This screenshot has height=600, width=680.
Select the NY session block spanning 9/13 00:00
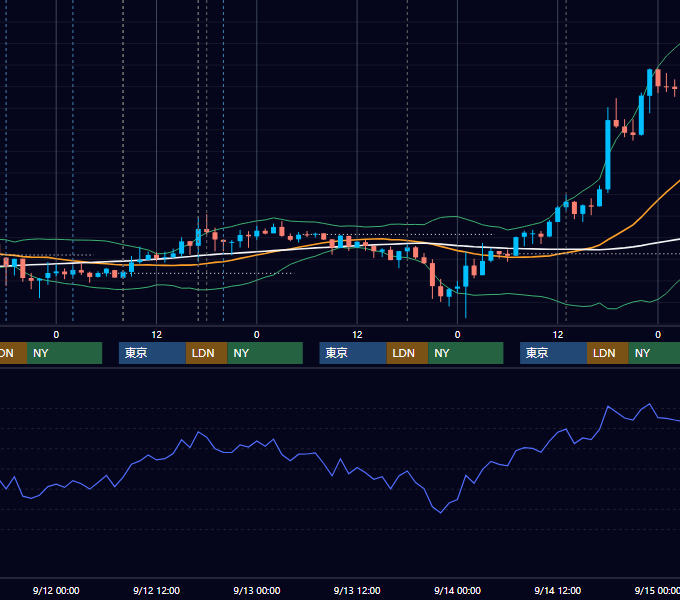click(265, 353)
